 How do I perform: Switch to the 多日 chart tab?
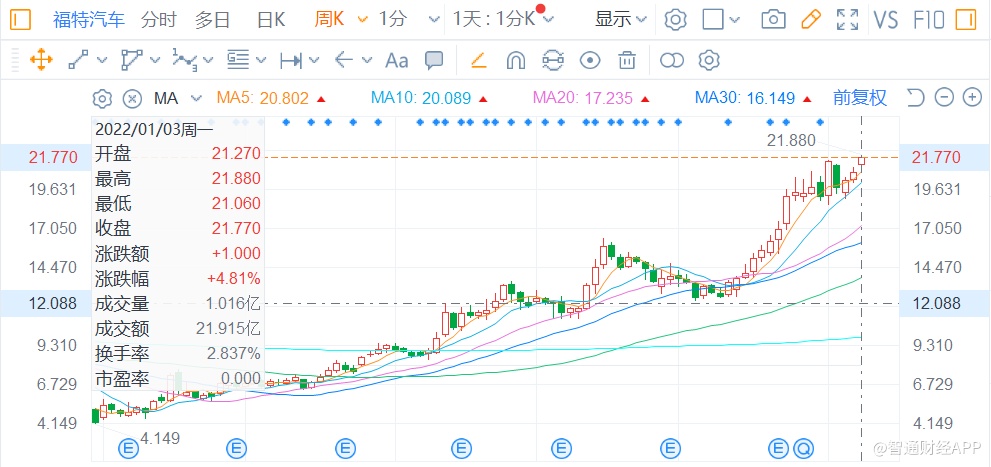point(212,20)
